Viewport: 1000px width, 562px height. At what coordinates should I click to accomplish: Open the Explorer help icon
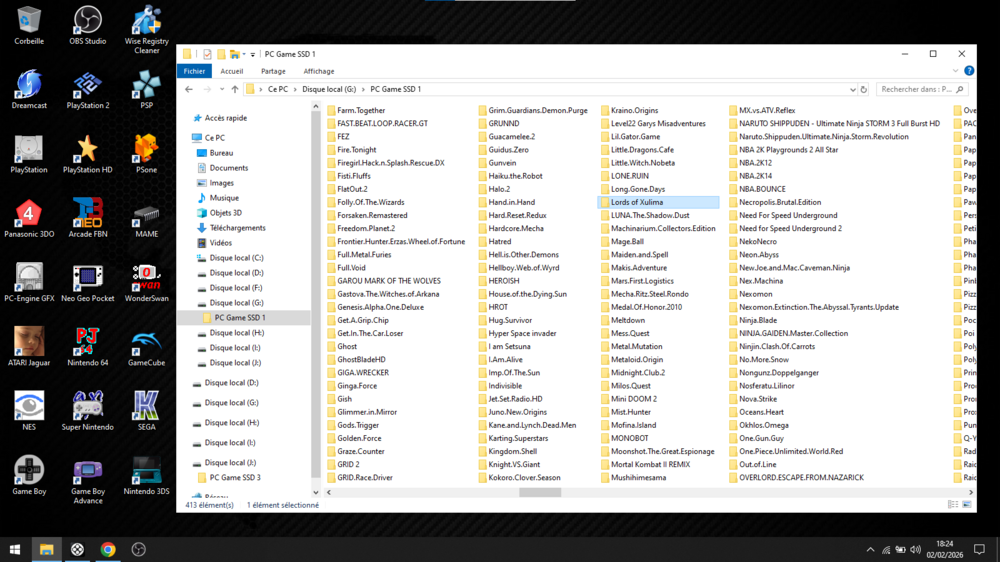969,71
